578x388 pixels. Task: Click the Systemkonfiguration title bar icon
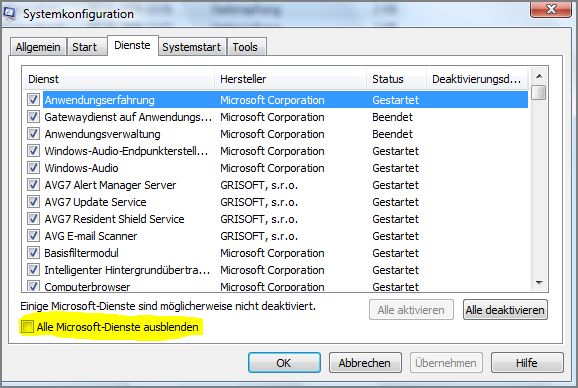click(x=9, y=13)
